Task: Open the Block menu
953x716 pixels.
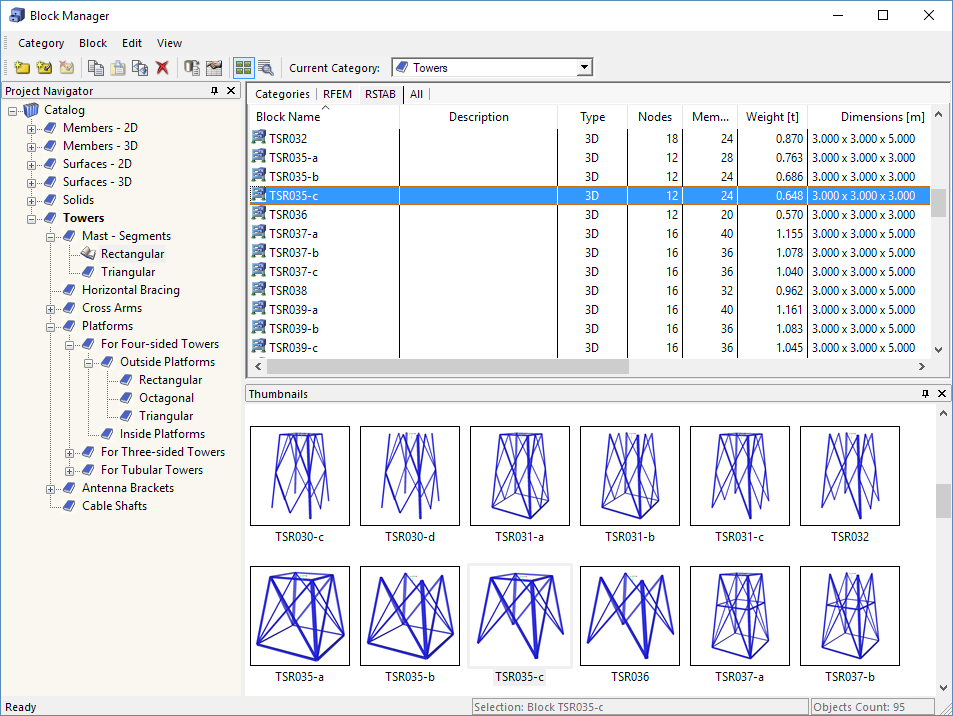Action: [x=93, y=43]
